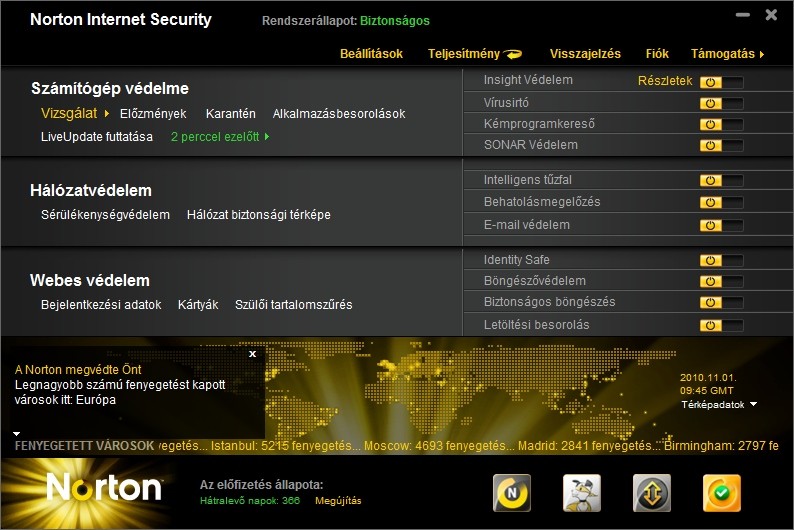Open Karantén quarantine link
The height and width of the screenshot is (530, 794).
pyautogui.click(x=230, y=113)
